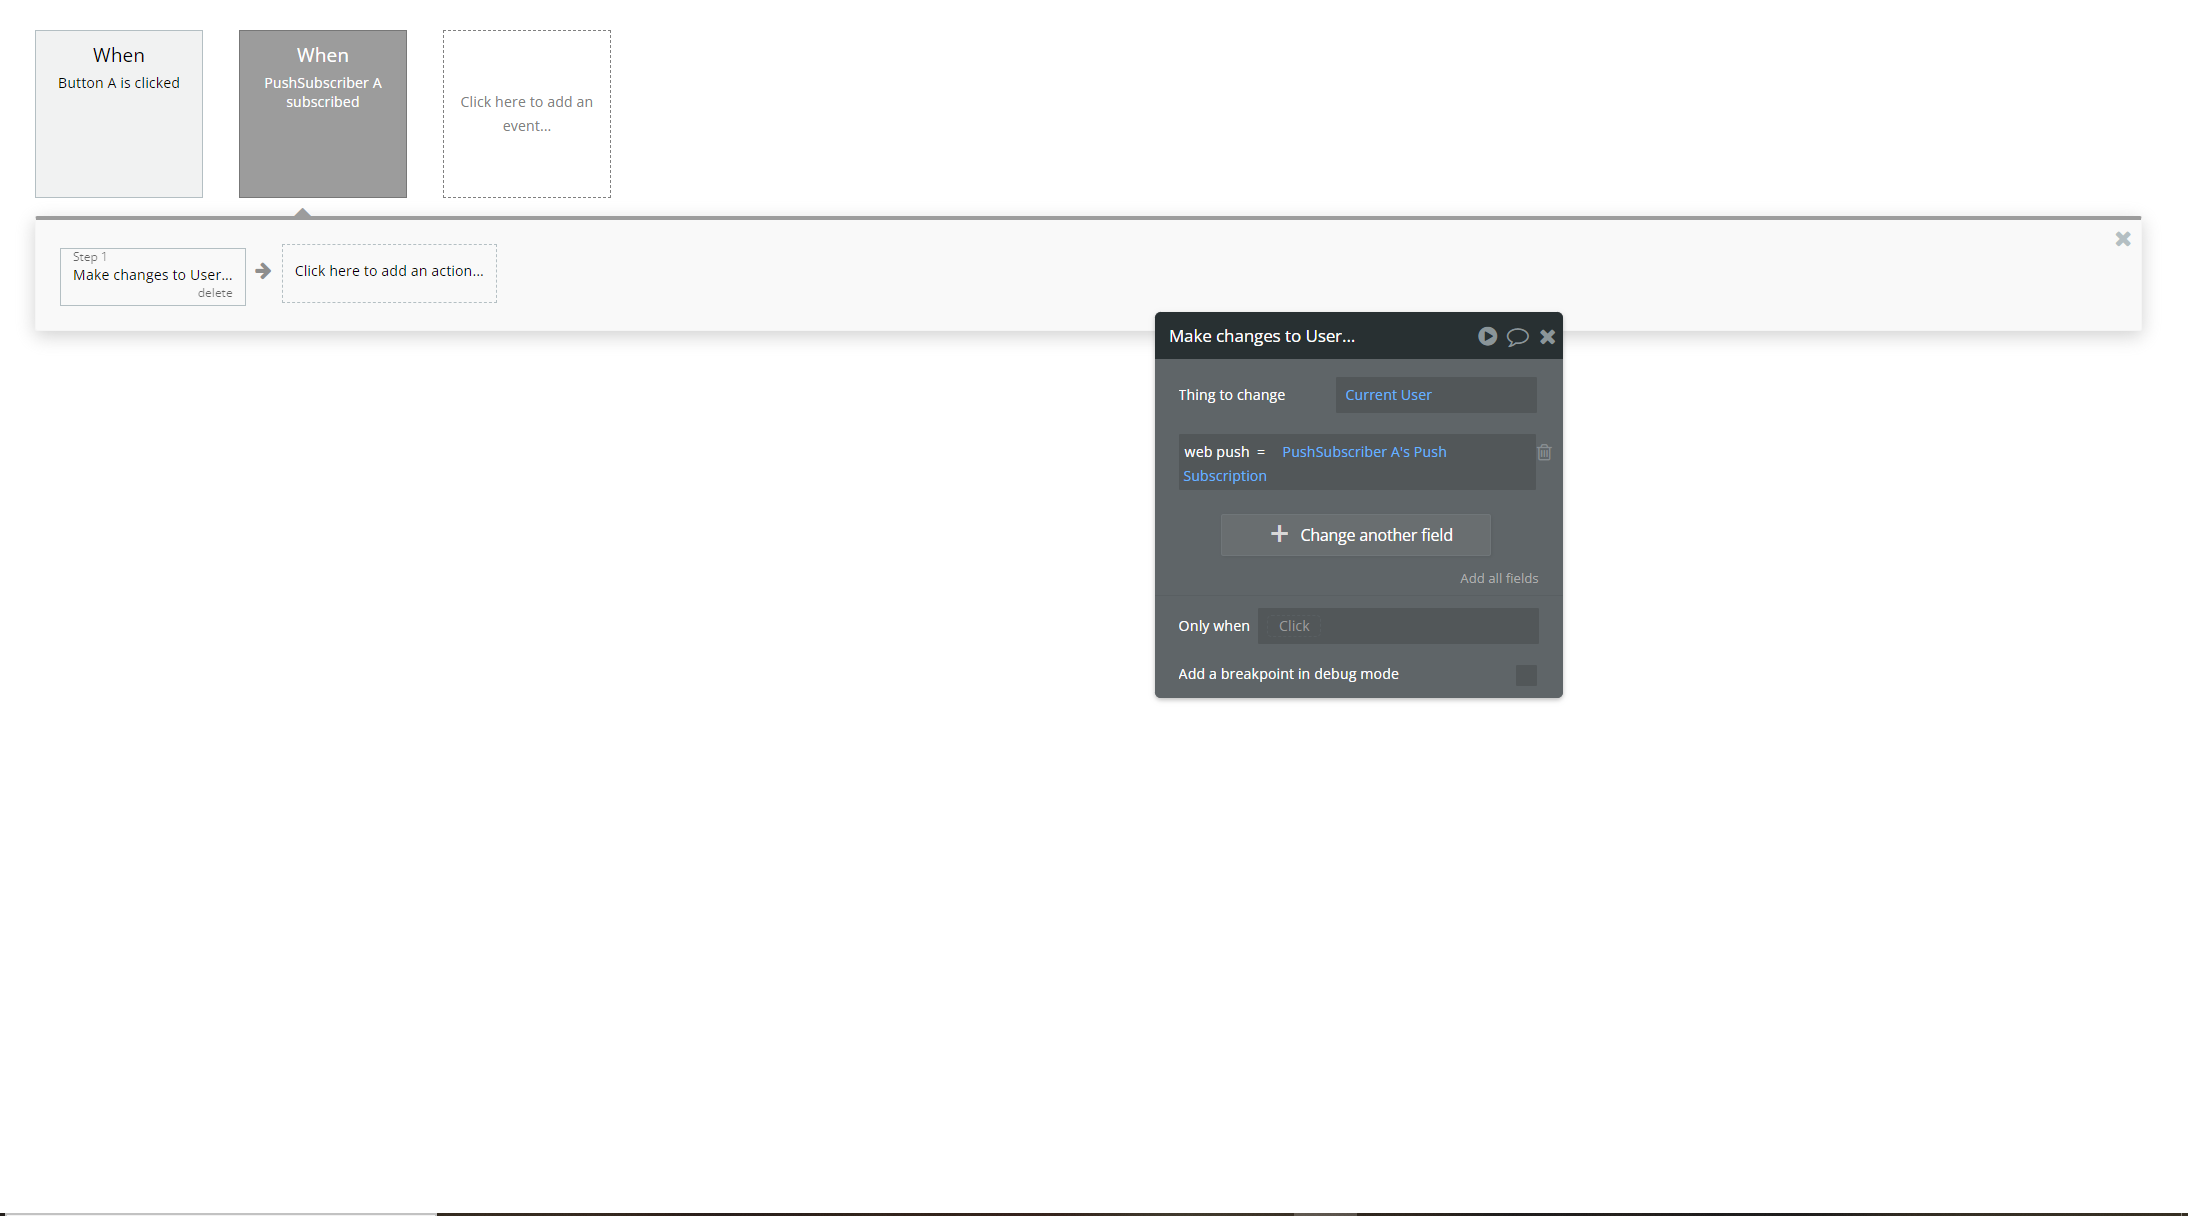Click the Only when condition field

(x=1397, y=626)
